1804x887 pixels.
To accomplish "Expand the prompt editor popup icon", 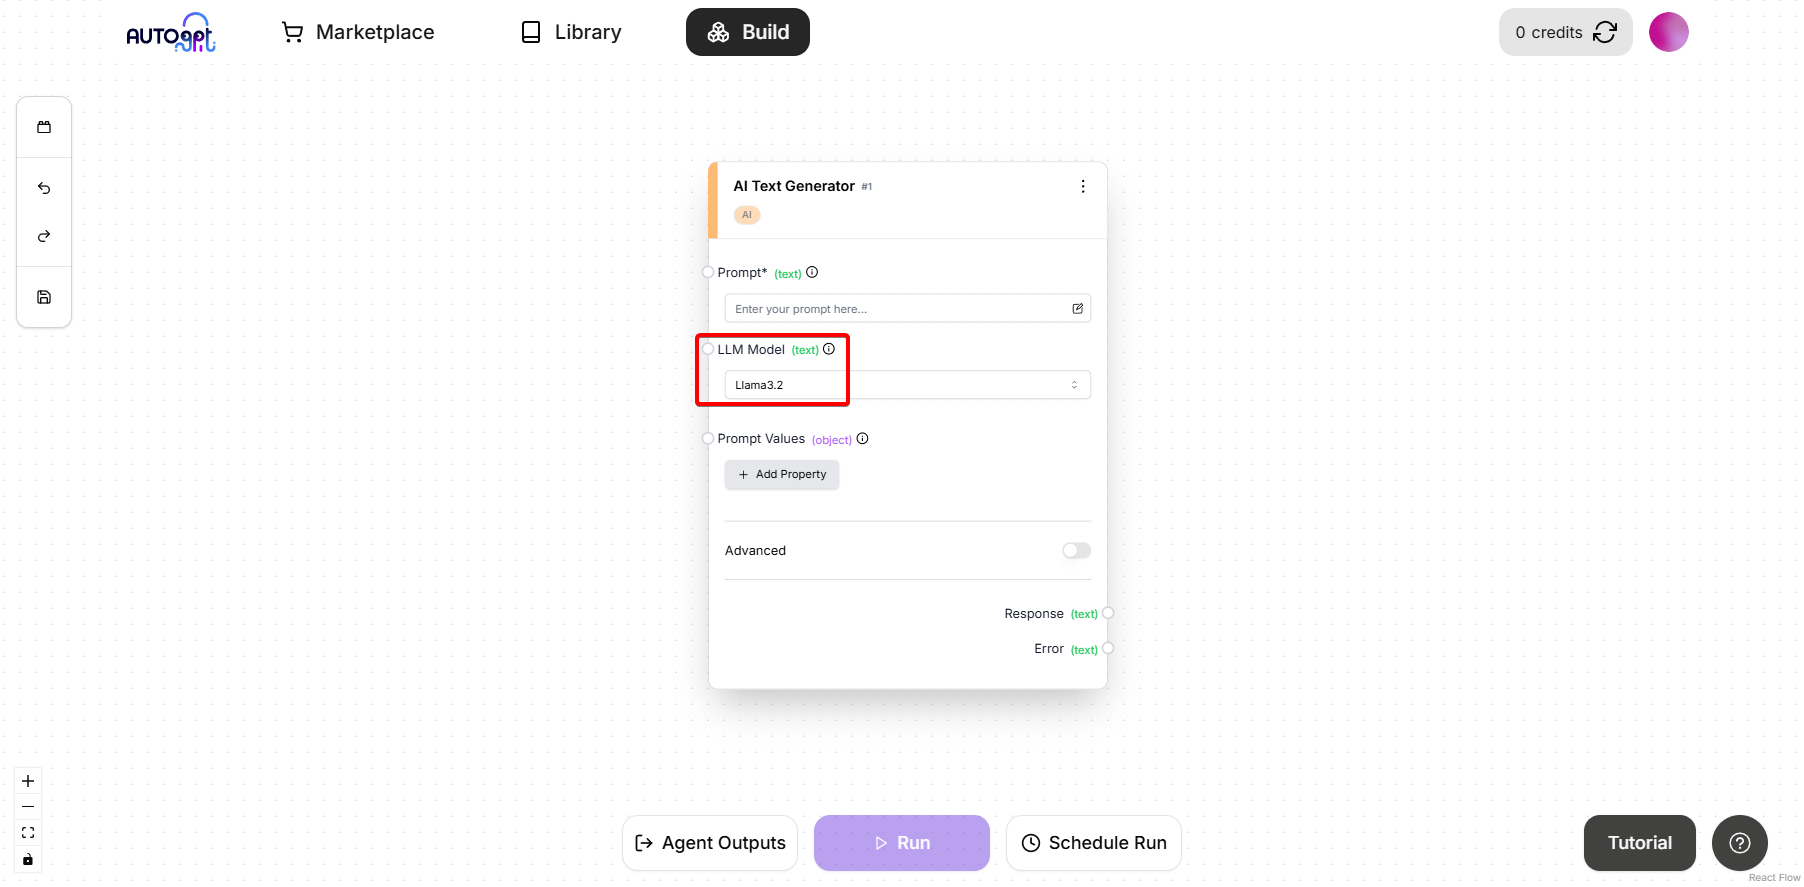I will pyautogui.click(x=1077, y=309).
